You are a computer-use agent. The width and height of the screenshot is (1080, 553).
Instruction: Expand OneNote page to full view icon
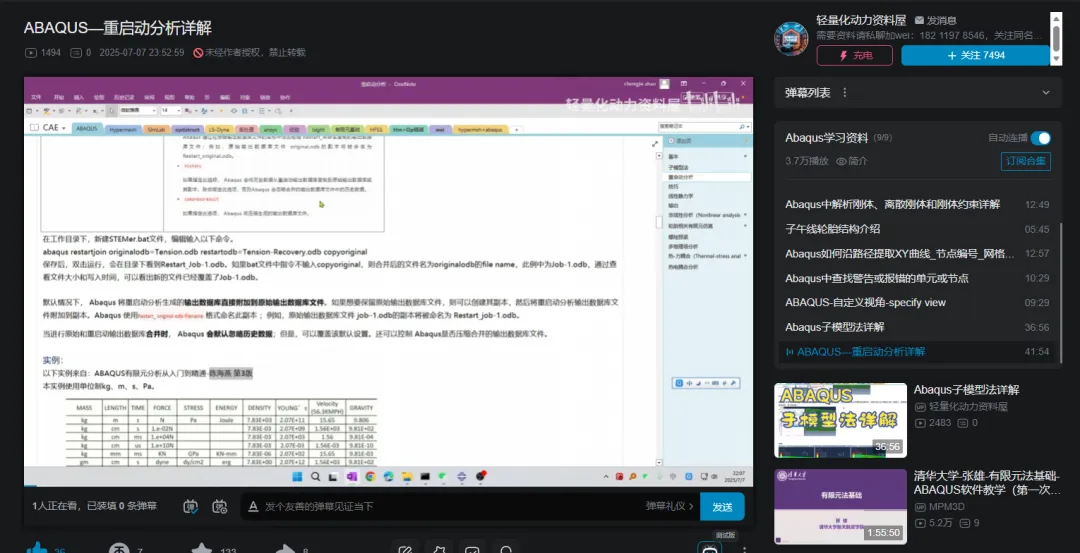pyautogui.click(x=654, y=143)
